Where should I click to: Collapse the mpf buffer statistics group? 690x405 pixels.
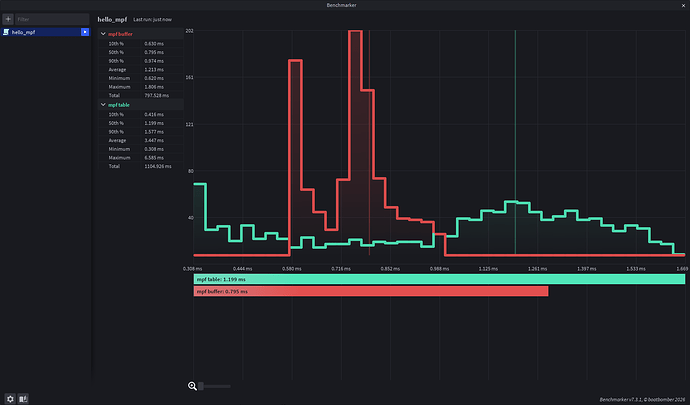[103, 34]
